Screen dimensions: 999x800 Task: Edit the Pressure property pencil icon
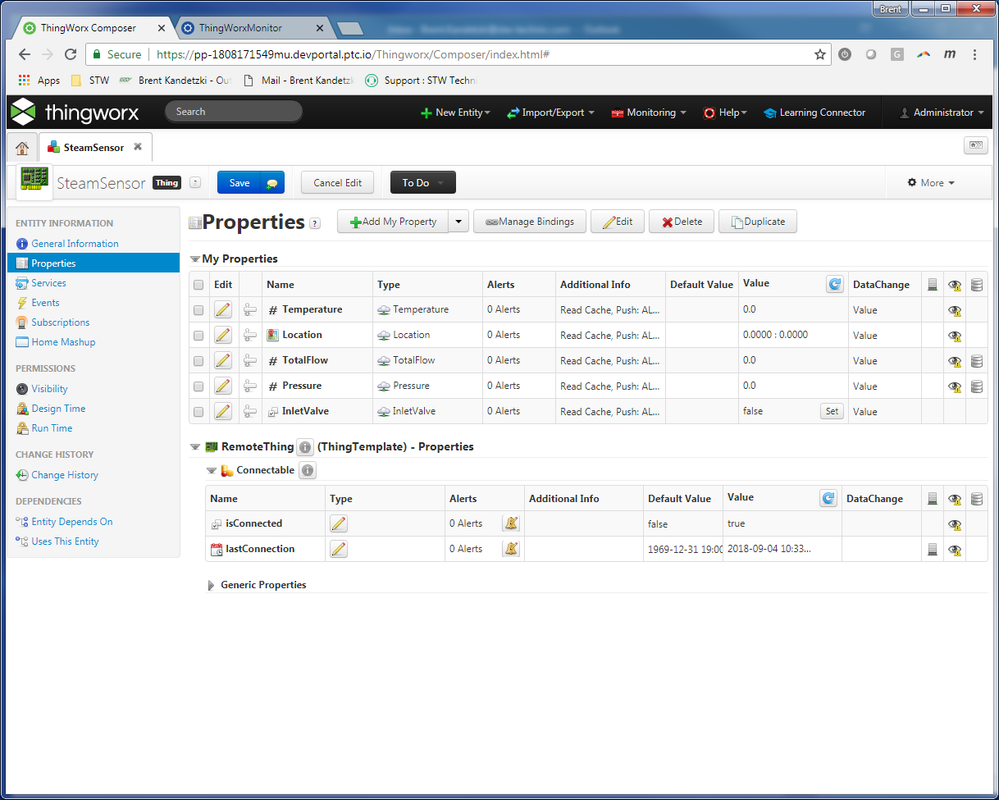click(222, 386)
